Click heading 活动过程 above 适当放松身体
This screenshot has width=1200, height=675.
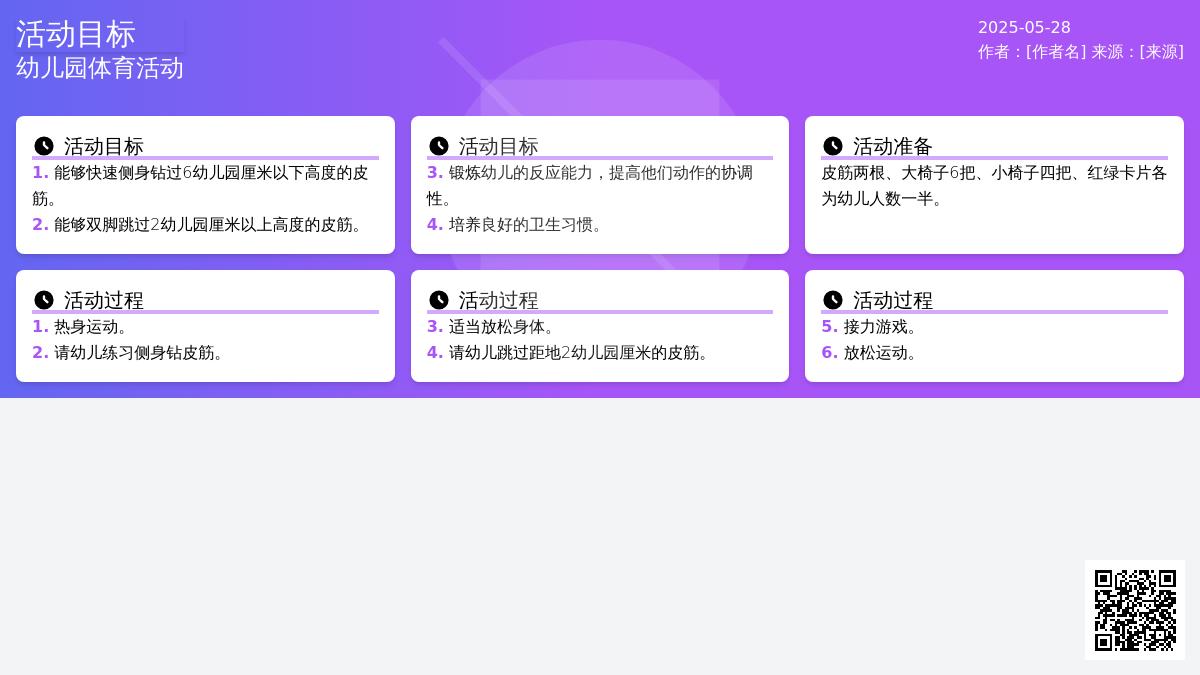[498, 300]
